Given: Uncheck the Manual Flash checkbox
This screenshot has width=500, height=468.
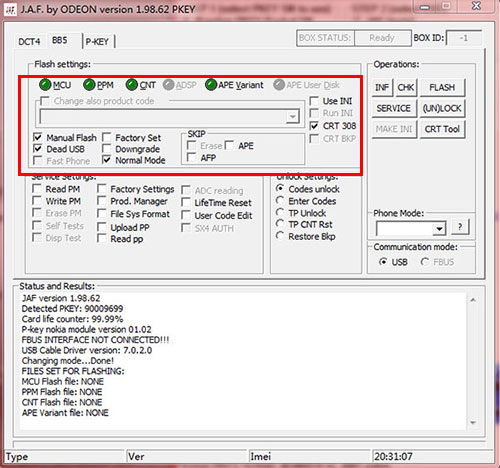Looking at the screenshot, I should [38, 137].
